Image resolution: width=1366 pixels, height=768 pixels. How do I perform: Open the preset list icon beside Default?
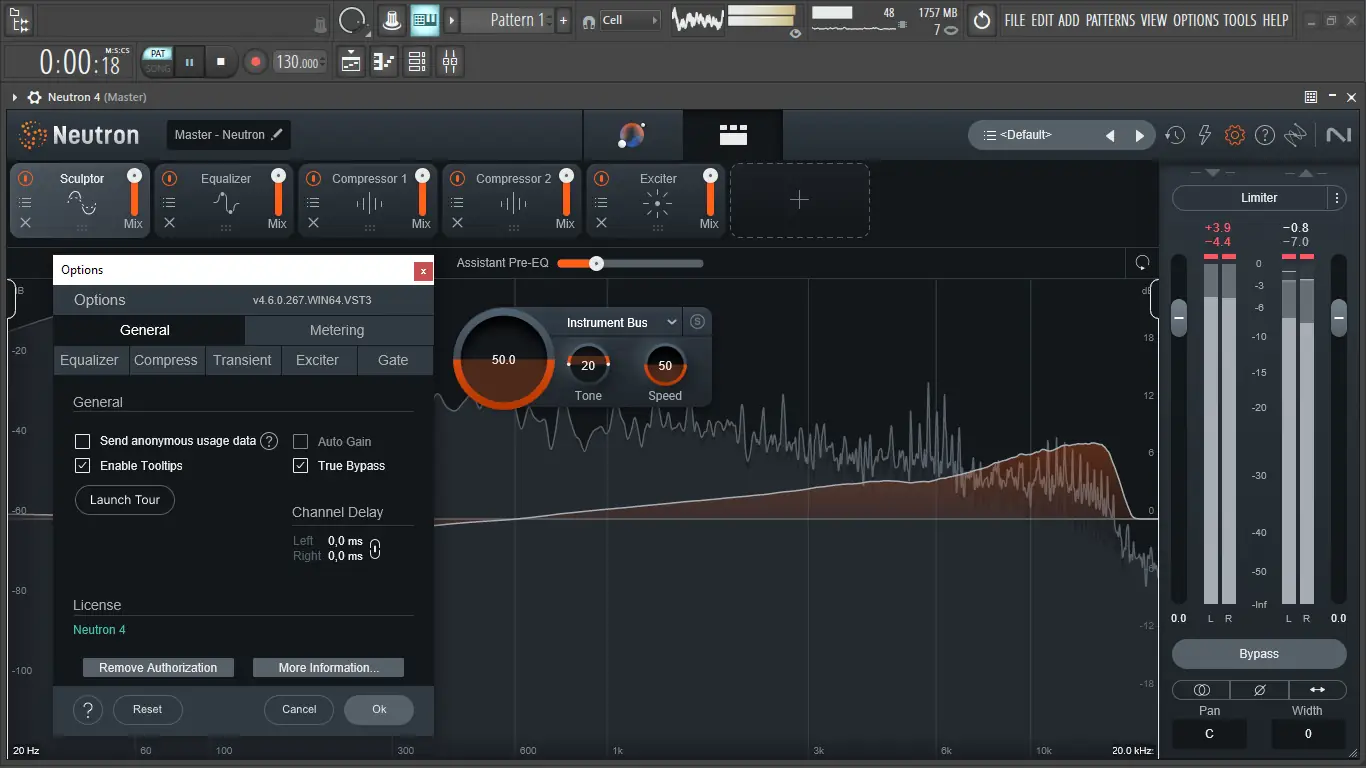[990, 135]
